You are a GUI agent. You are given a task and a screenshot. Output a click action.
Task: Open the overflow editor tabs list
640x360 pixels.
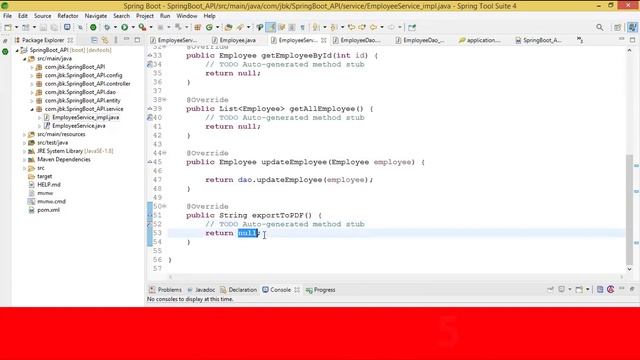[x=580, y=40]
